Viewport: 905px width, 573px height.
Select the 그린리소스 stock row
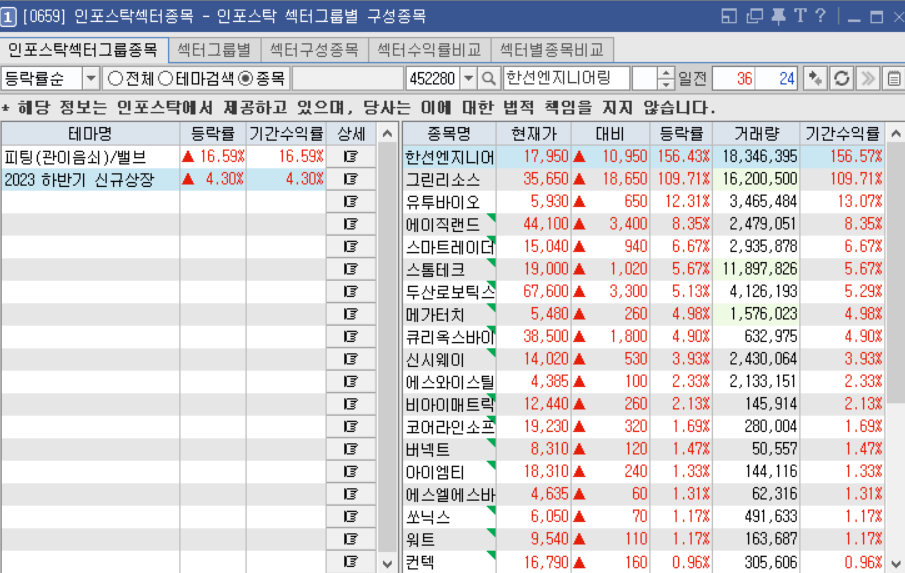coord(644,179)
